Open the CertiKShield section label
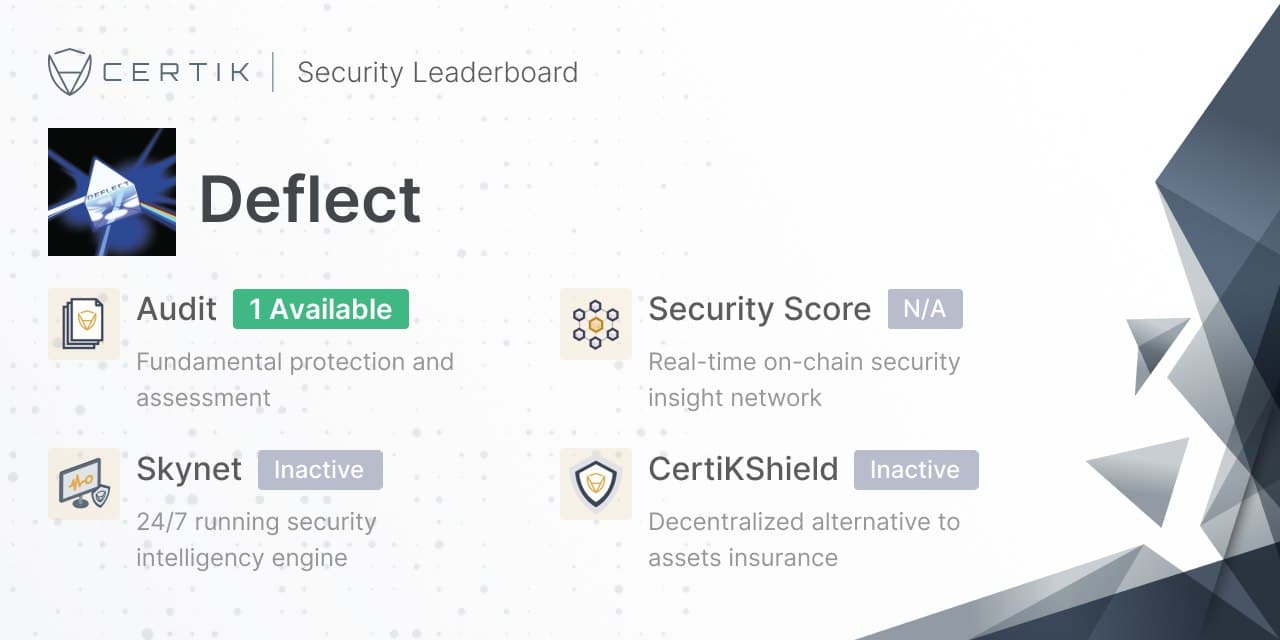The height and width of the screenshot is (640, 1280). click(743, 469)
